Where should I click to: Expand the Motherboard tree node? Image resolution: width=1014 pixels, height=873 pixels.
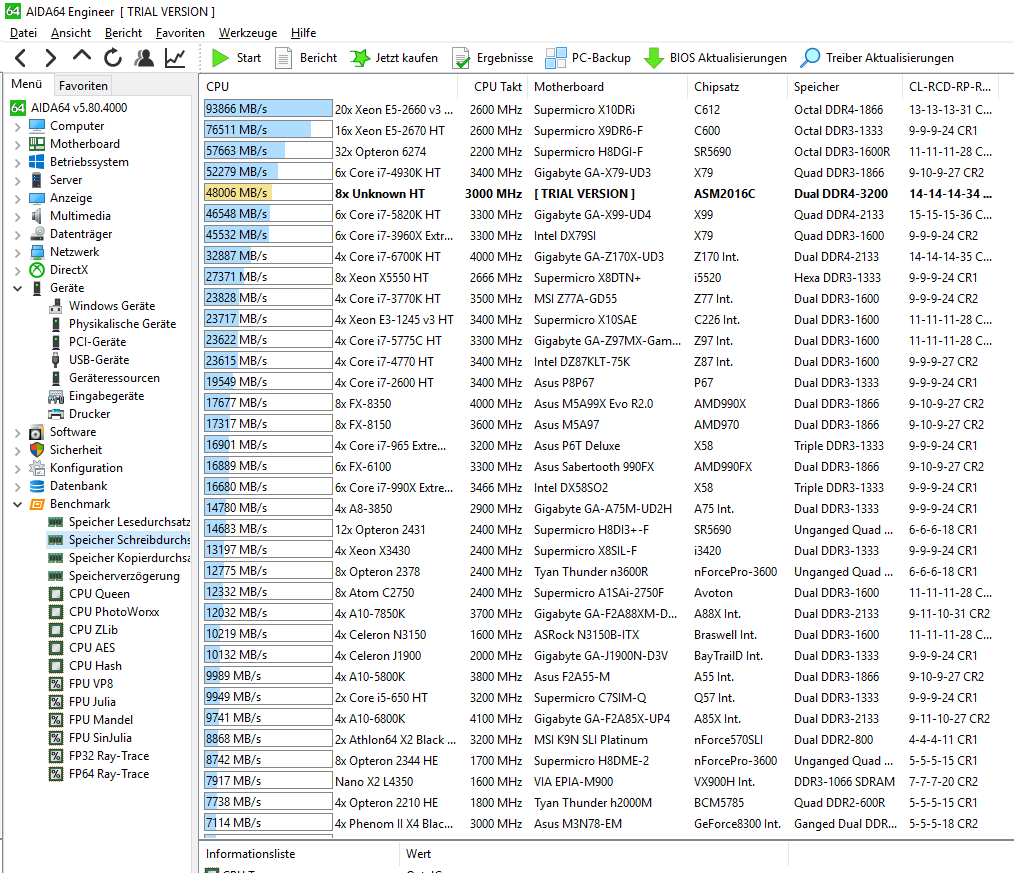coord(17,145)
